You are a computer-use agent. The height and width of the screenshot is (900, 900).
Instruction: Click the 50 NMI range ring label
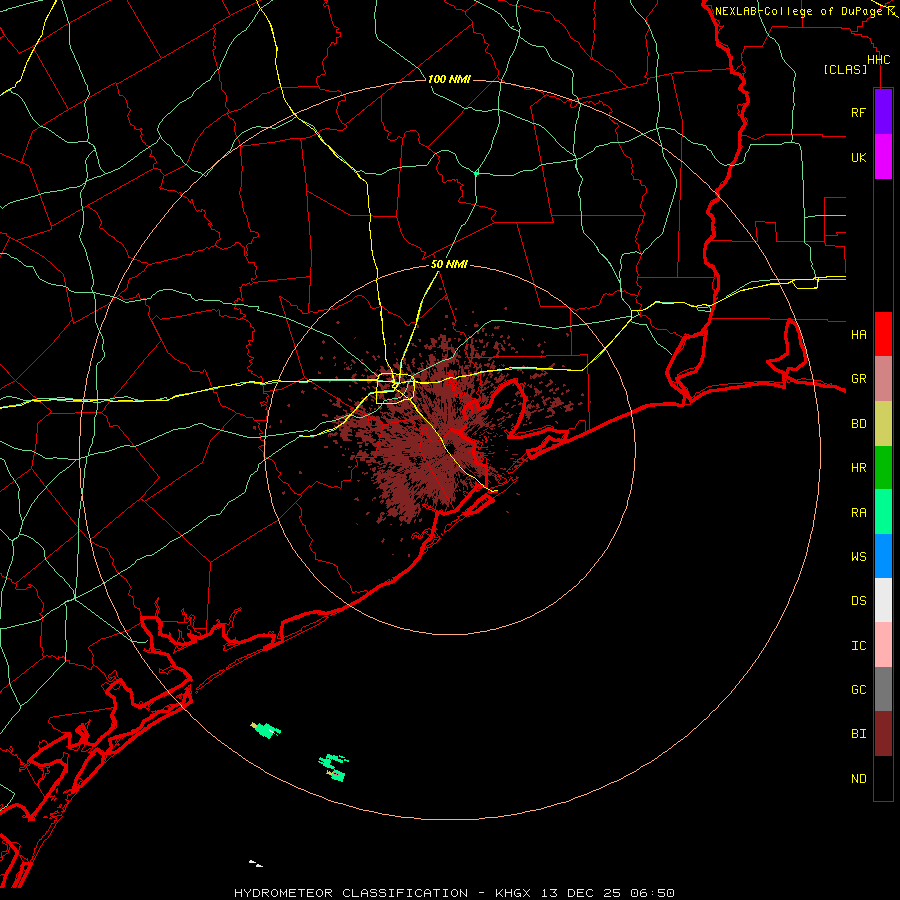click(x=449, y=264)
